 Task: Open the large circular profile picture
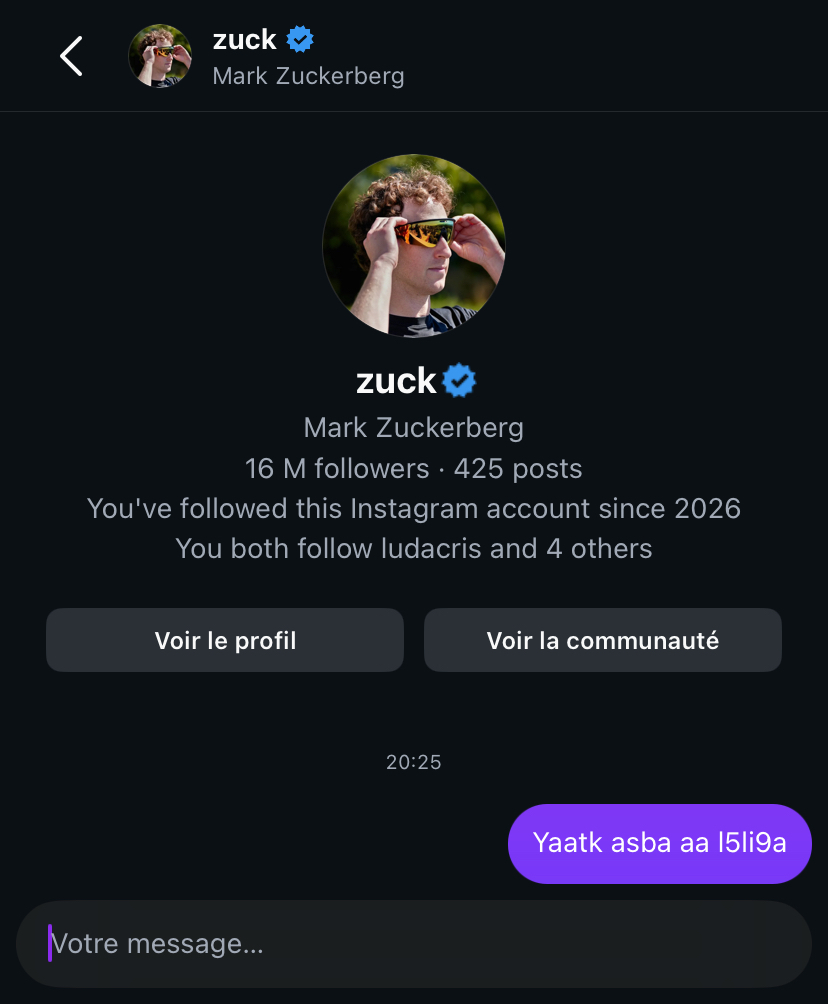pyautogui.click(x=414, y=245)
